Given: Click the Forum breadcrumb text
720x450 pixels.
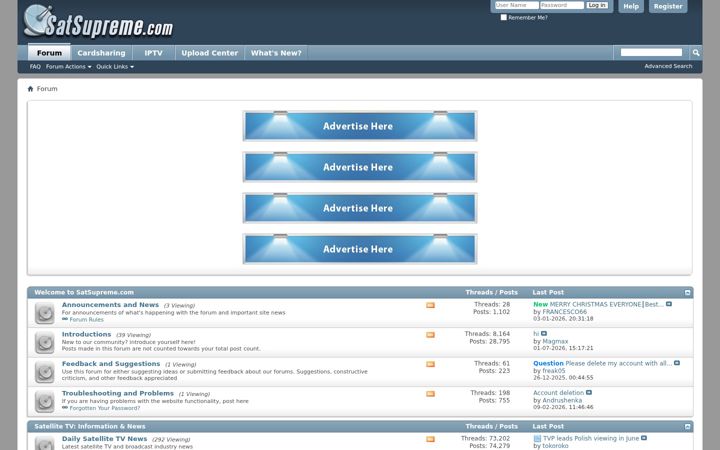Looking at the screenshot, I should (47, 89).
